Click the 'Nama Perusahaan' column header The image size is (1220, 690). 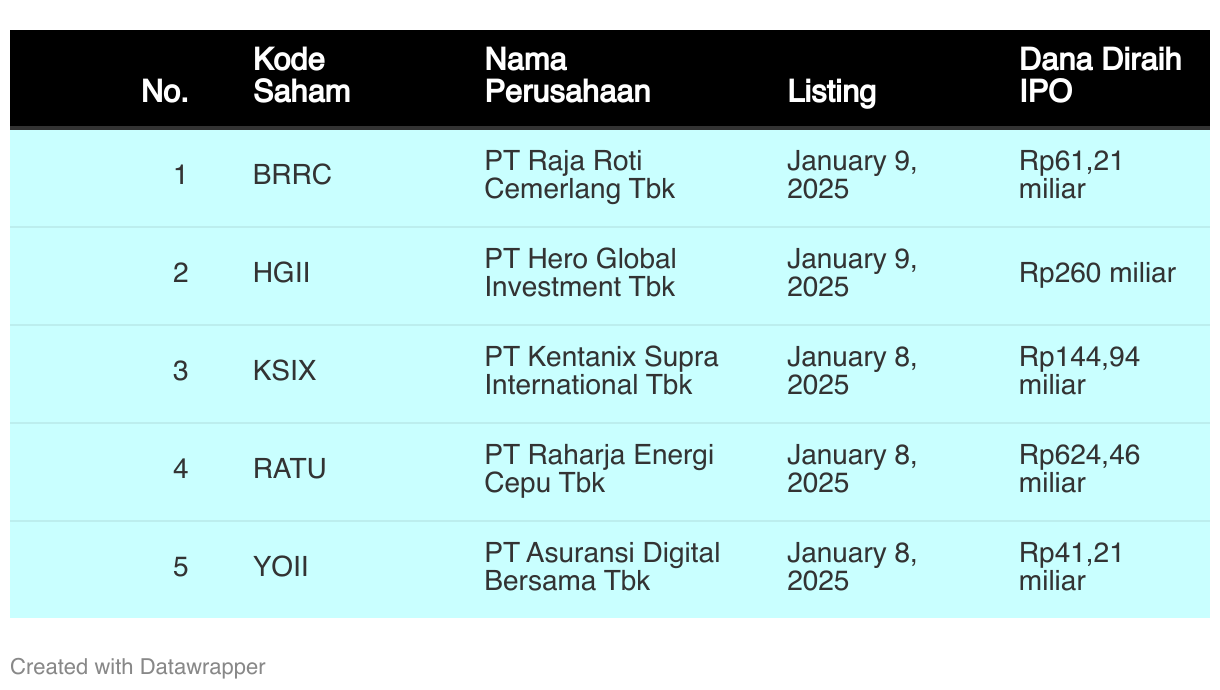567,75
